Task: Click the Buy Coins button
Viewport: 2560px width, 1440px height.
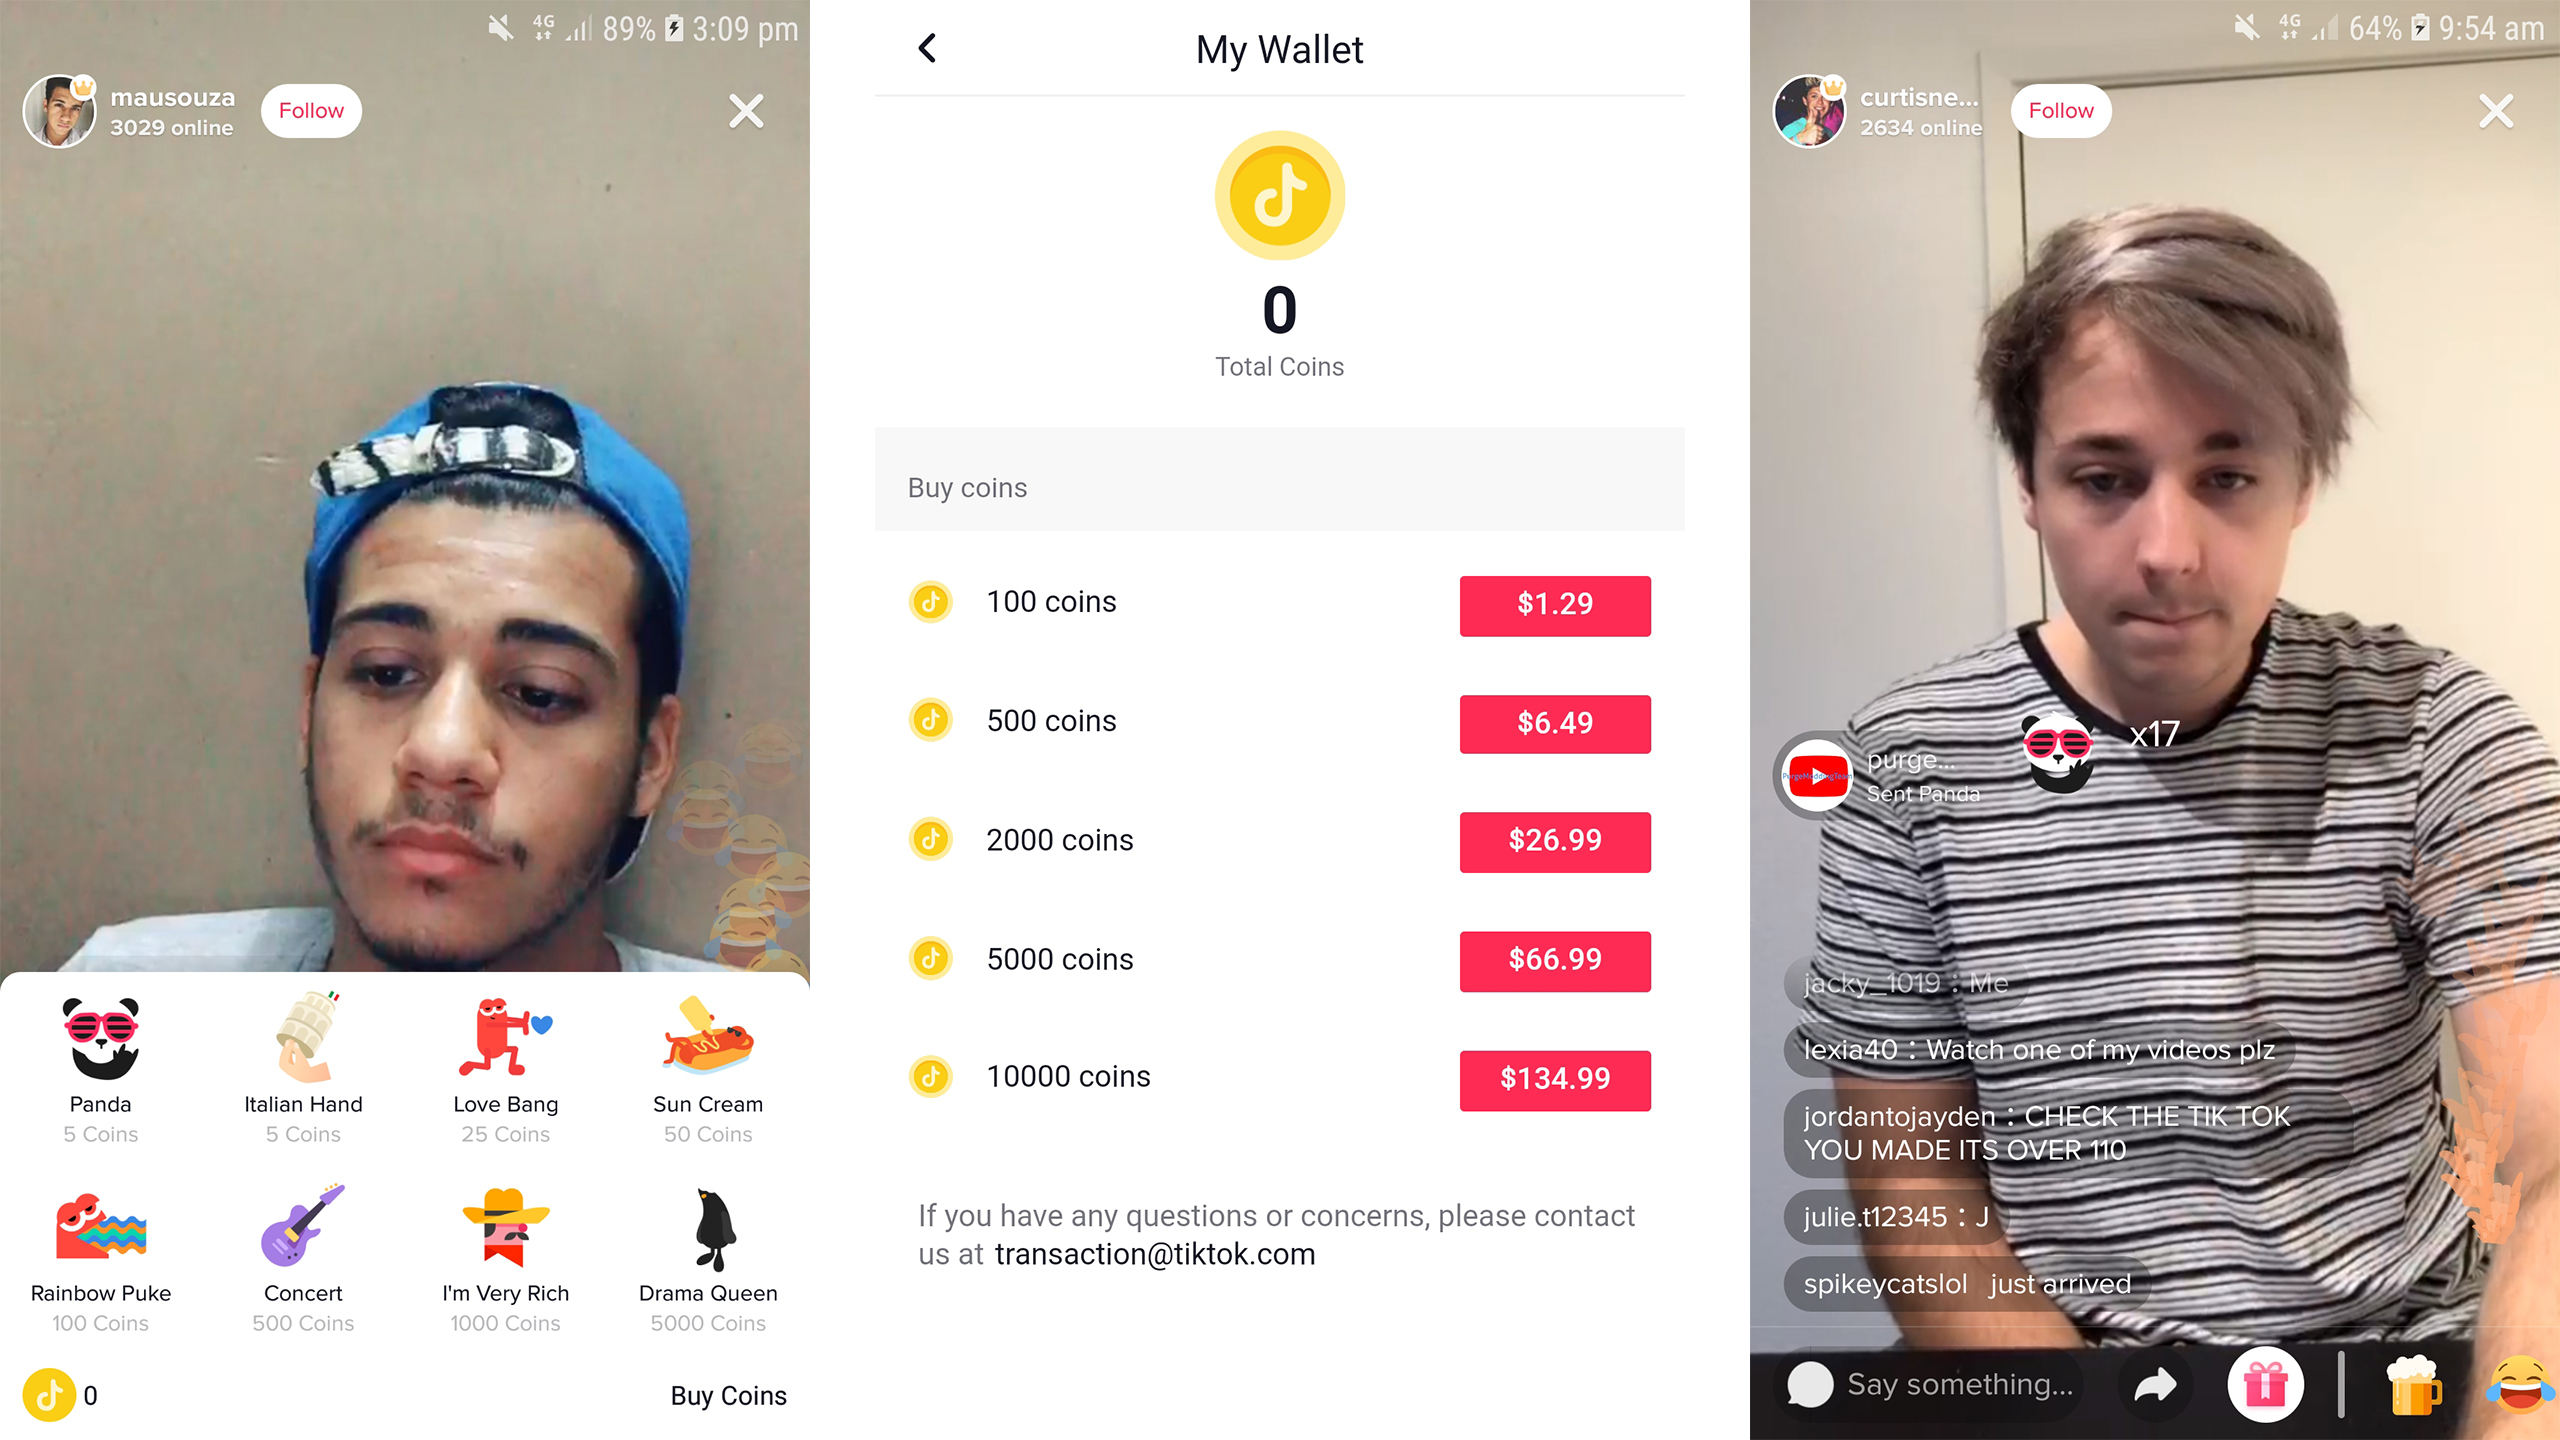Action: point(726,1396)
